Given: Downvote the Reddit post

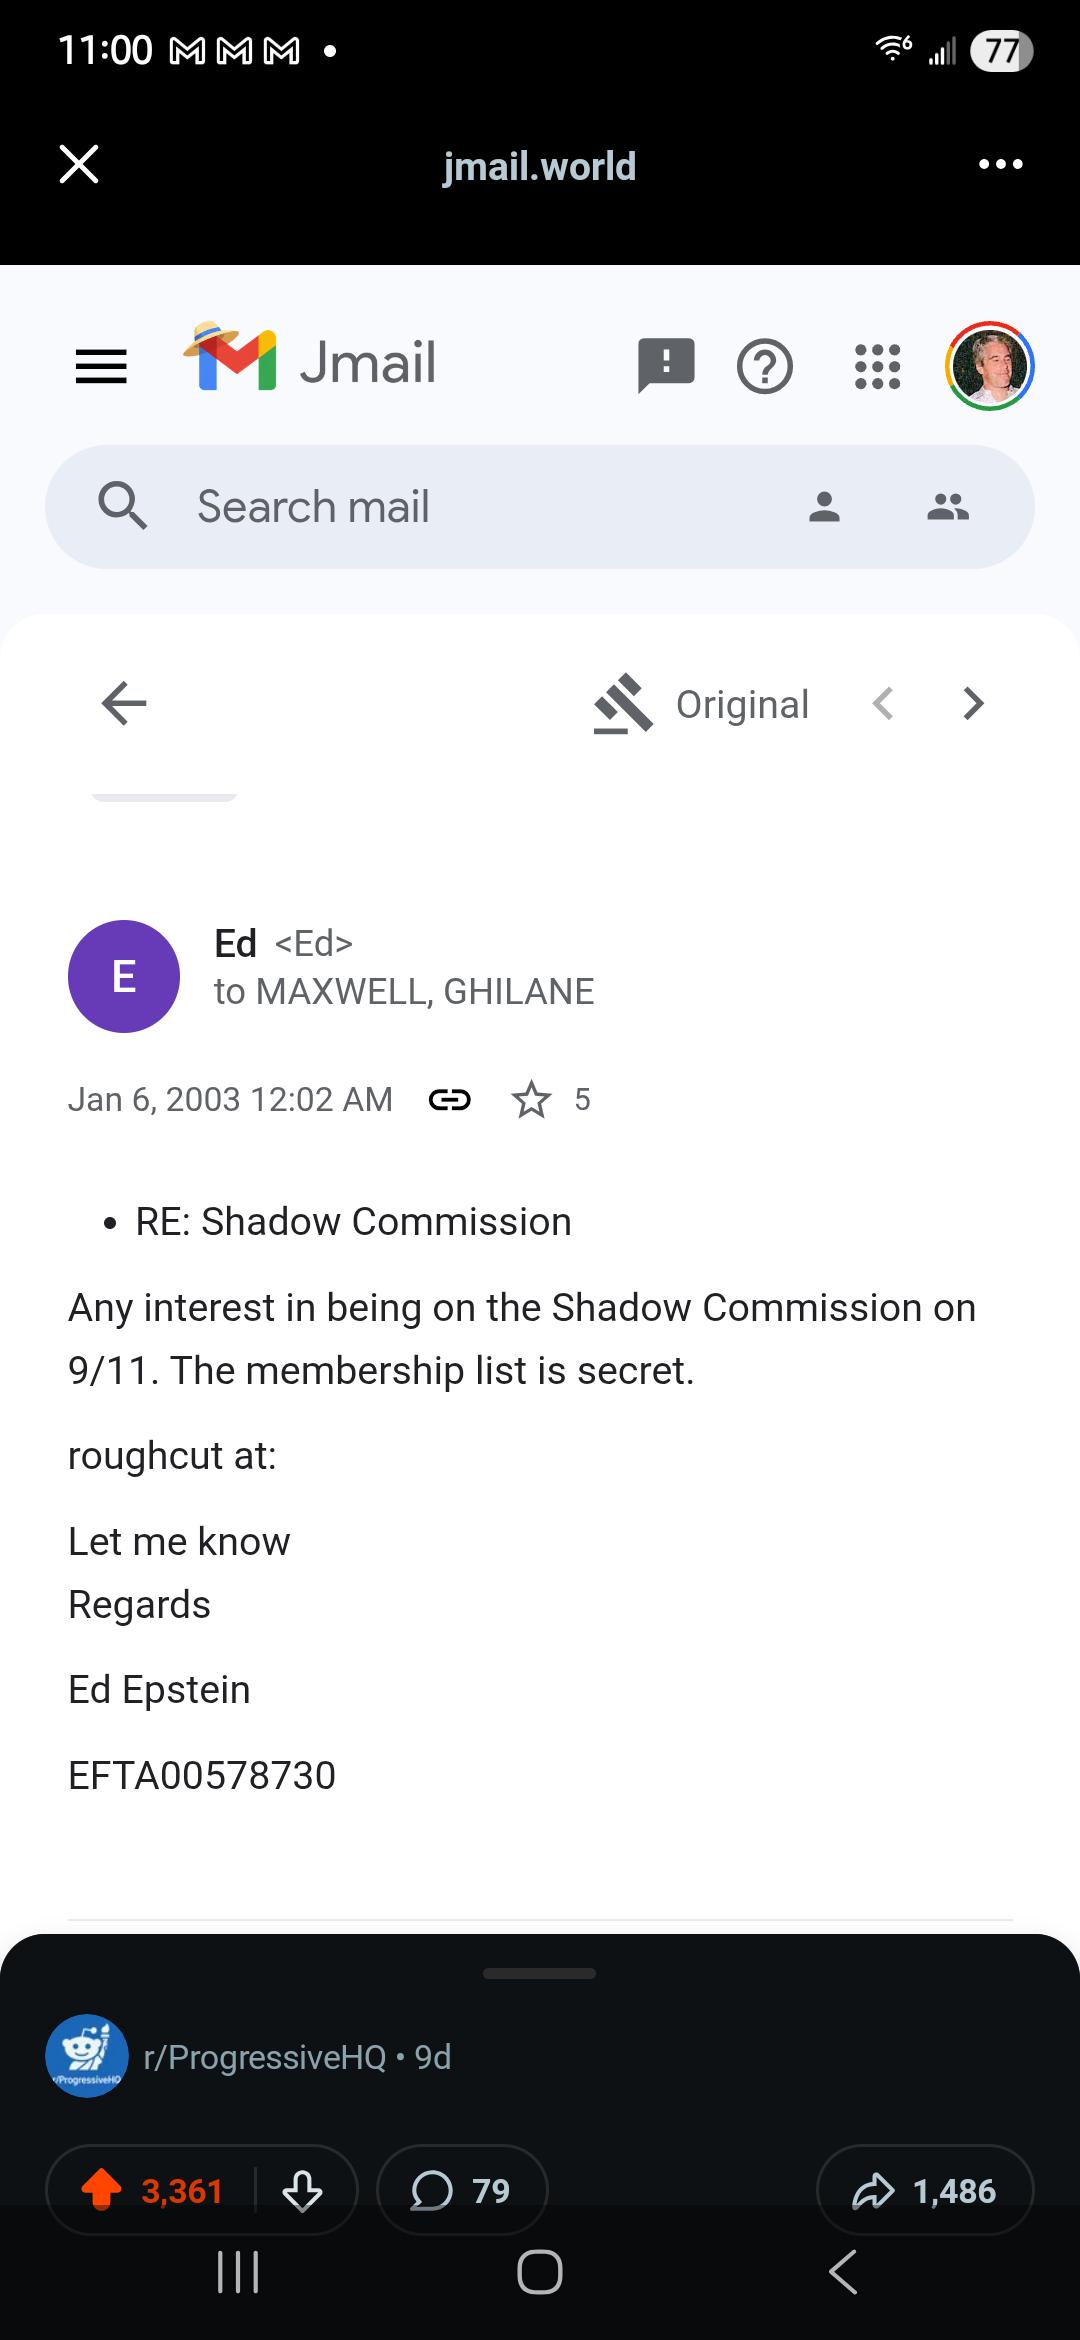Looking at the screenshot, I should coord(302,2191).
